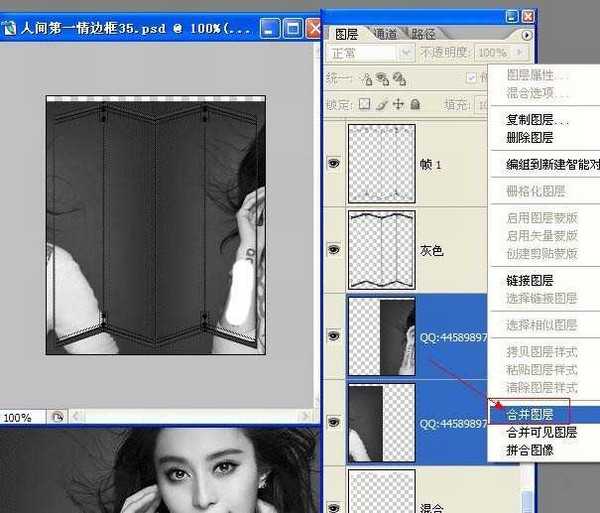Toggle visibility of the 灰色 layer
Screen dimensions: 600x513
click(x=334, y=250)
